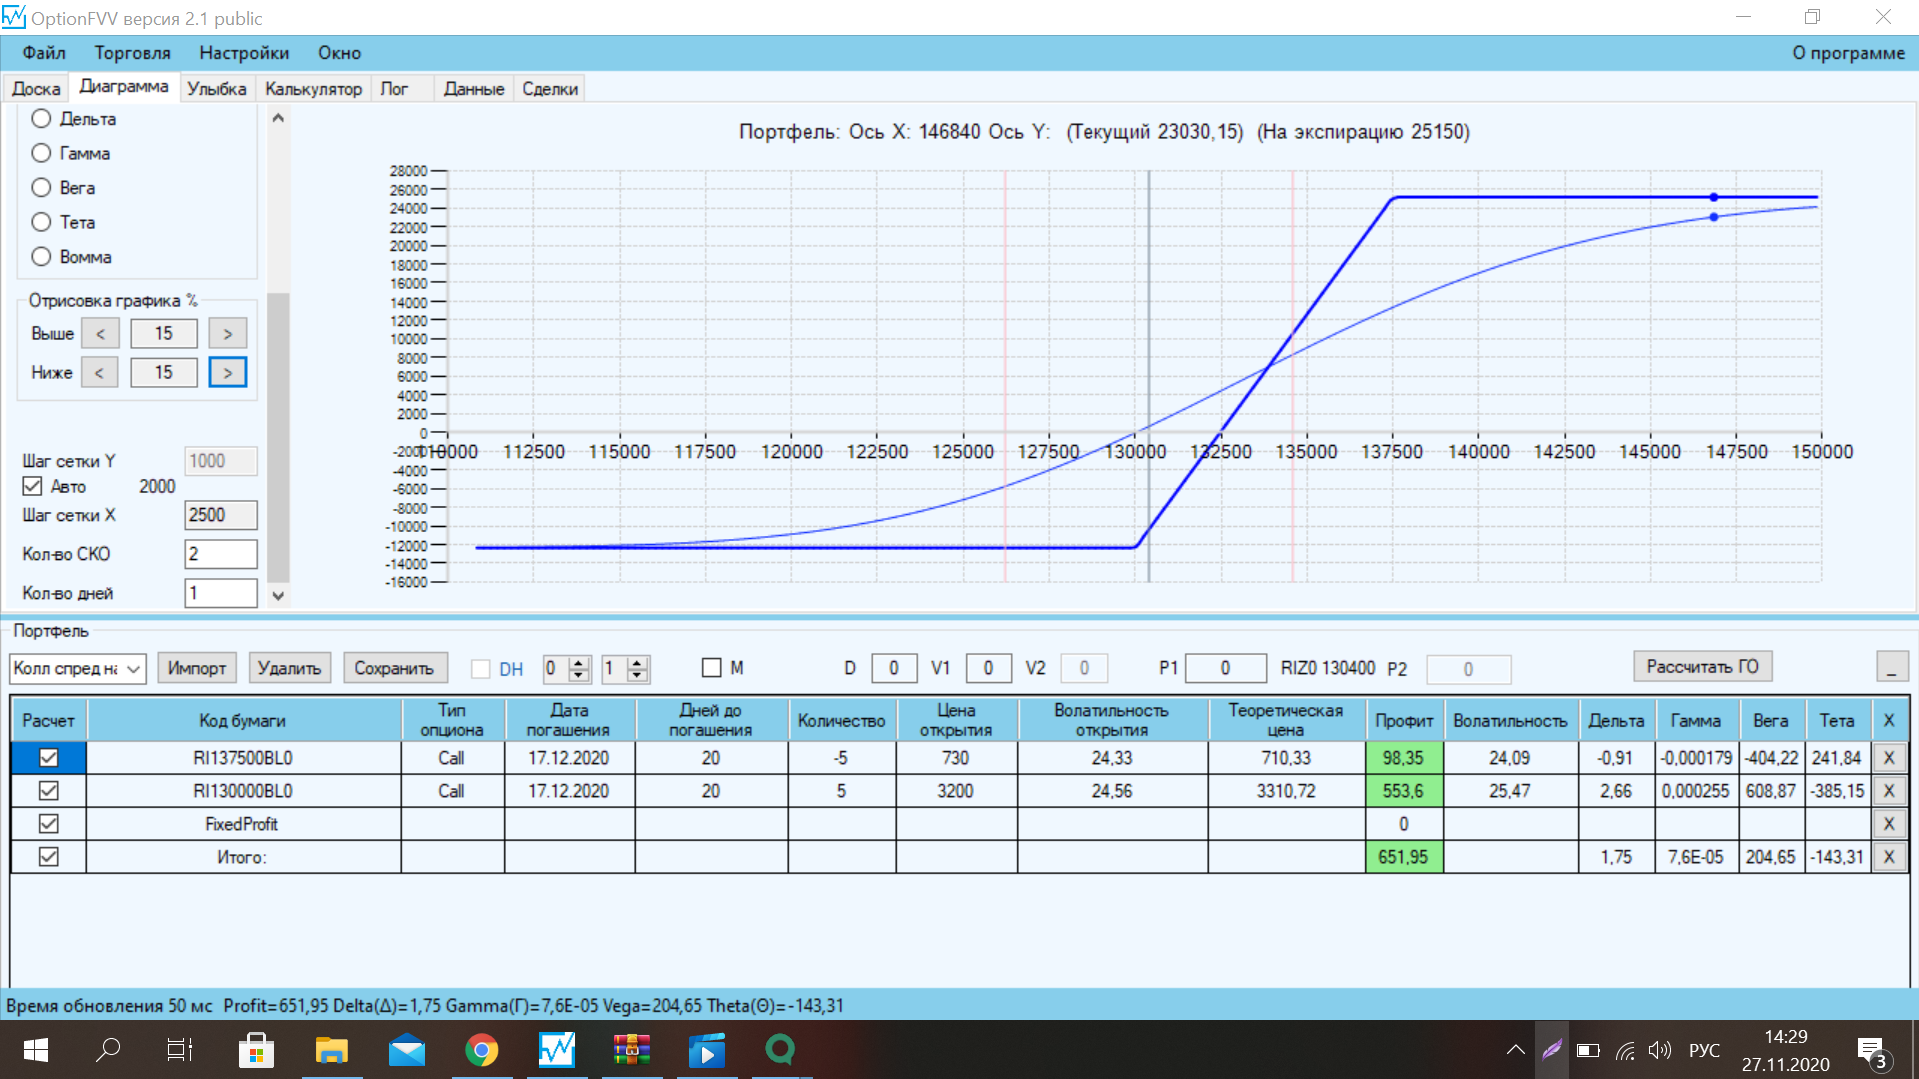Open the Настройки menu

tap(244, 53)
